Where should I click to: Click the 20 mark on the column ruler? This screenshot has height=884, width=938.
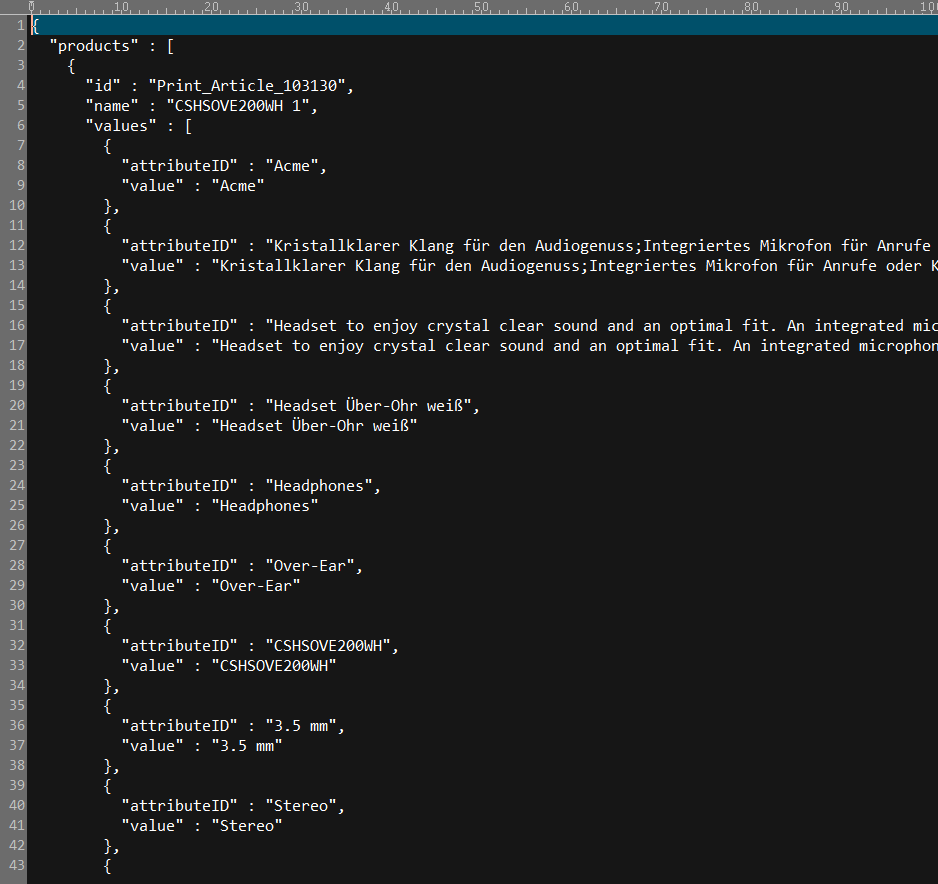[x=212, y=7]
